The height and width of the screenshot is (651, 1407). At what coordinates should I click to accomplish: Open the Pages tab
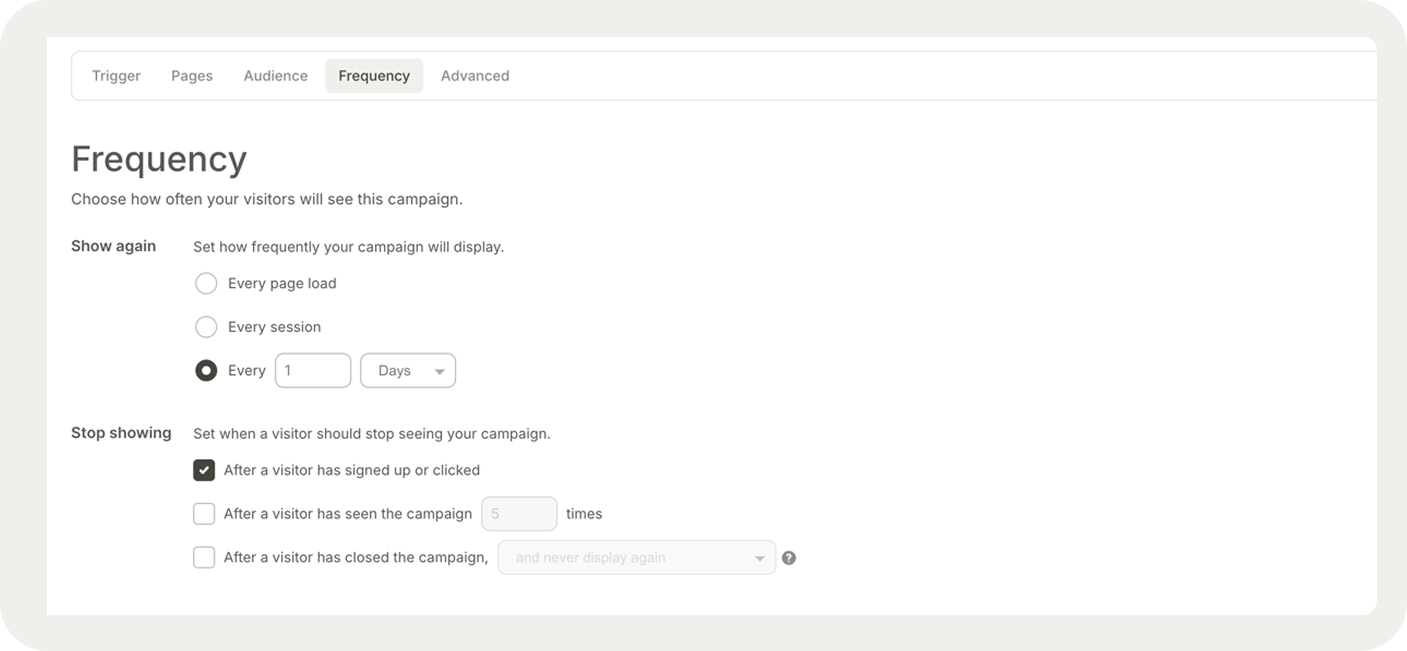pos(192,76)
